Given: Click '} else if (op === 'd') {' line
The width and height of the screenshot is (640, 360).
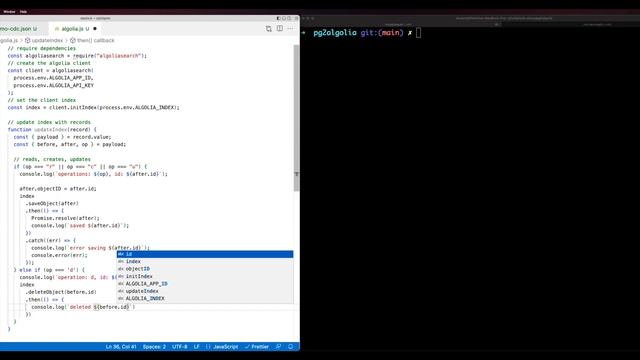Looking at the screenshot, I should coord(49,270).
